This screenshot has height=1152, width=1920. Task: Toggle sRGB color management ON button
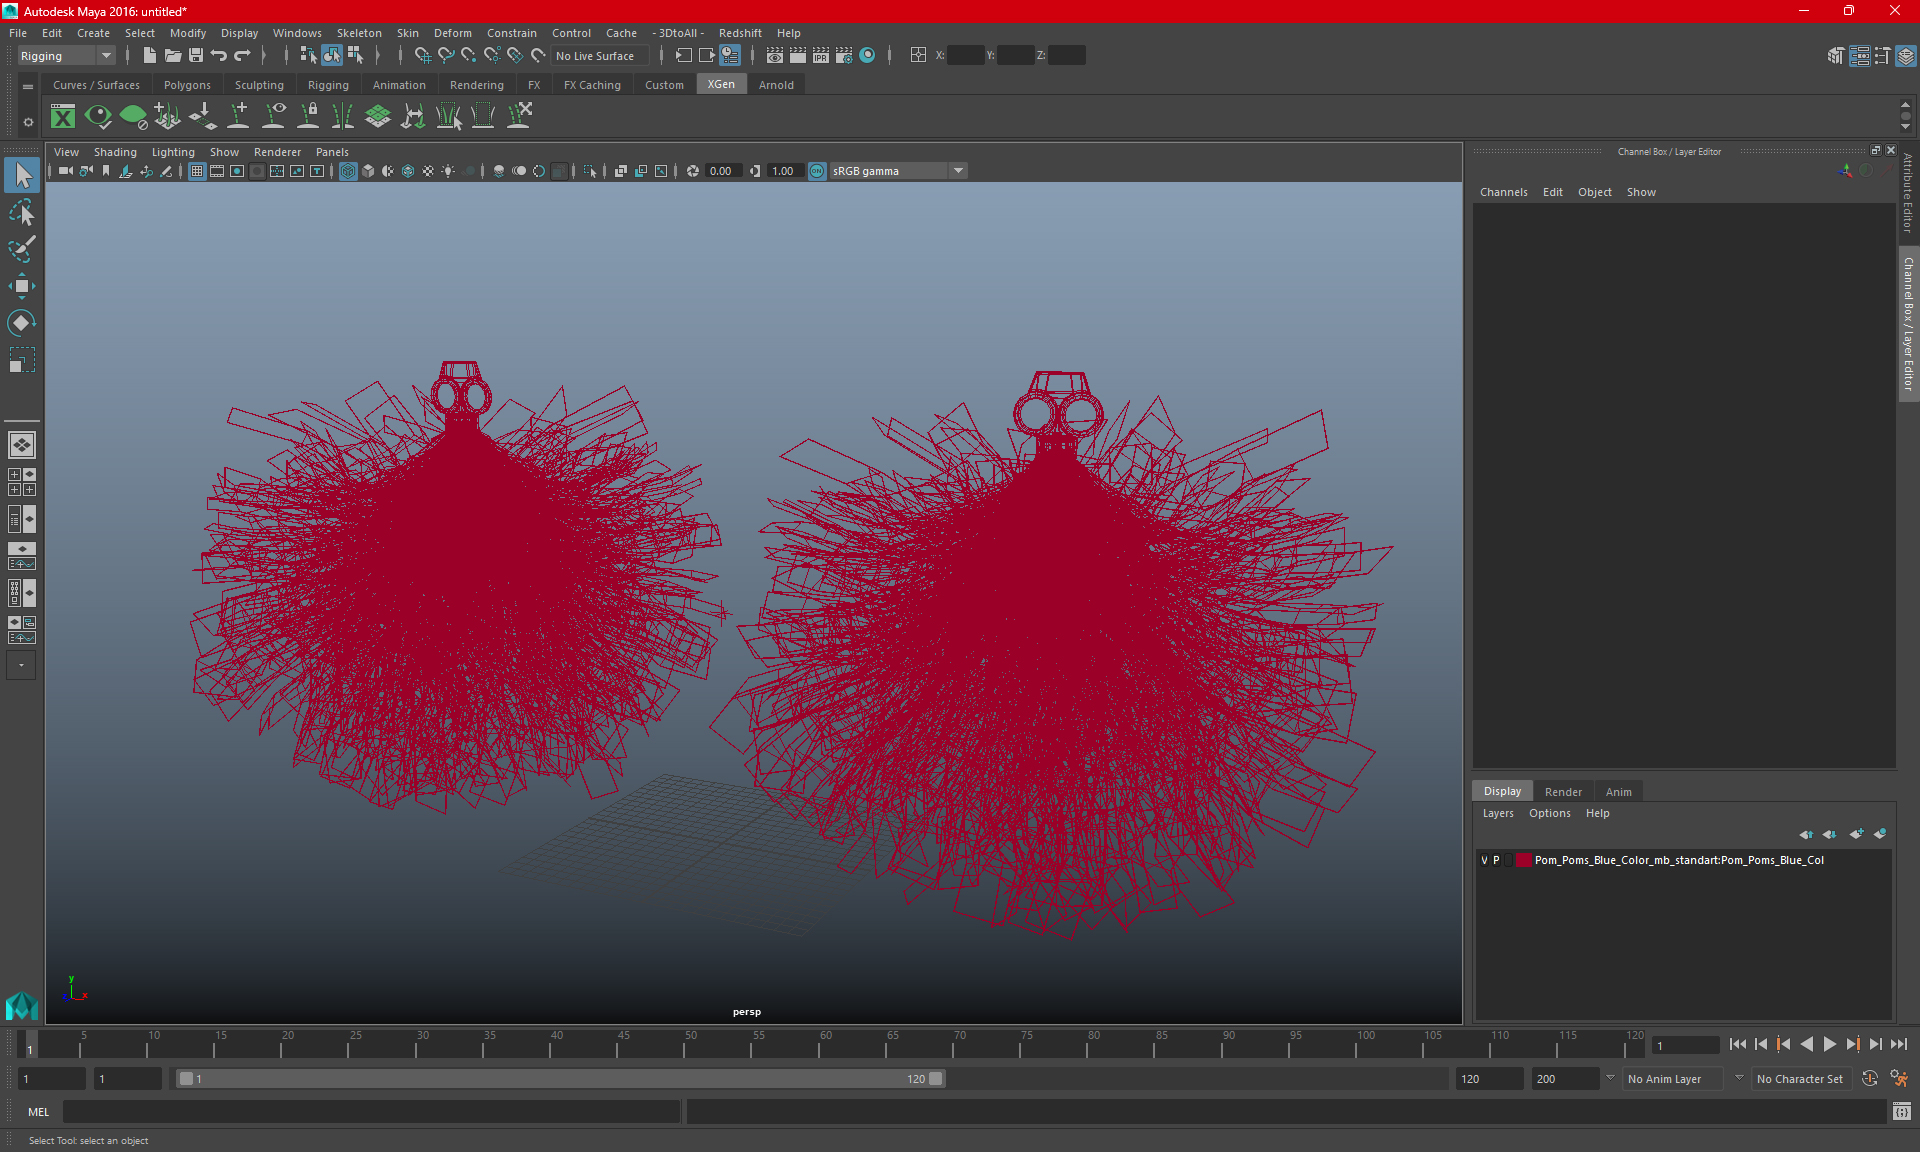click(817, 171)
